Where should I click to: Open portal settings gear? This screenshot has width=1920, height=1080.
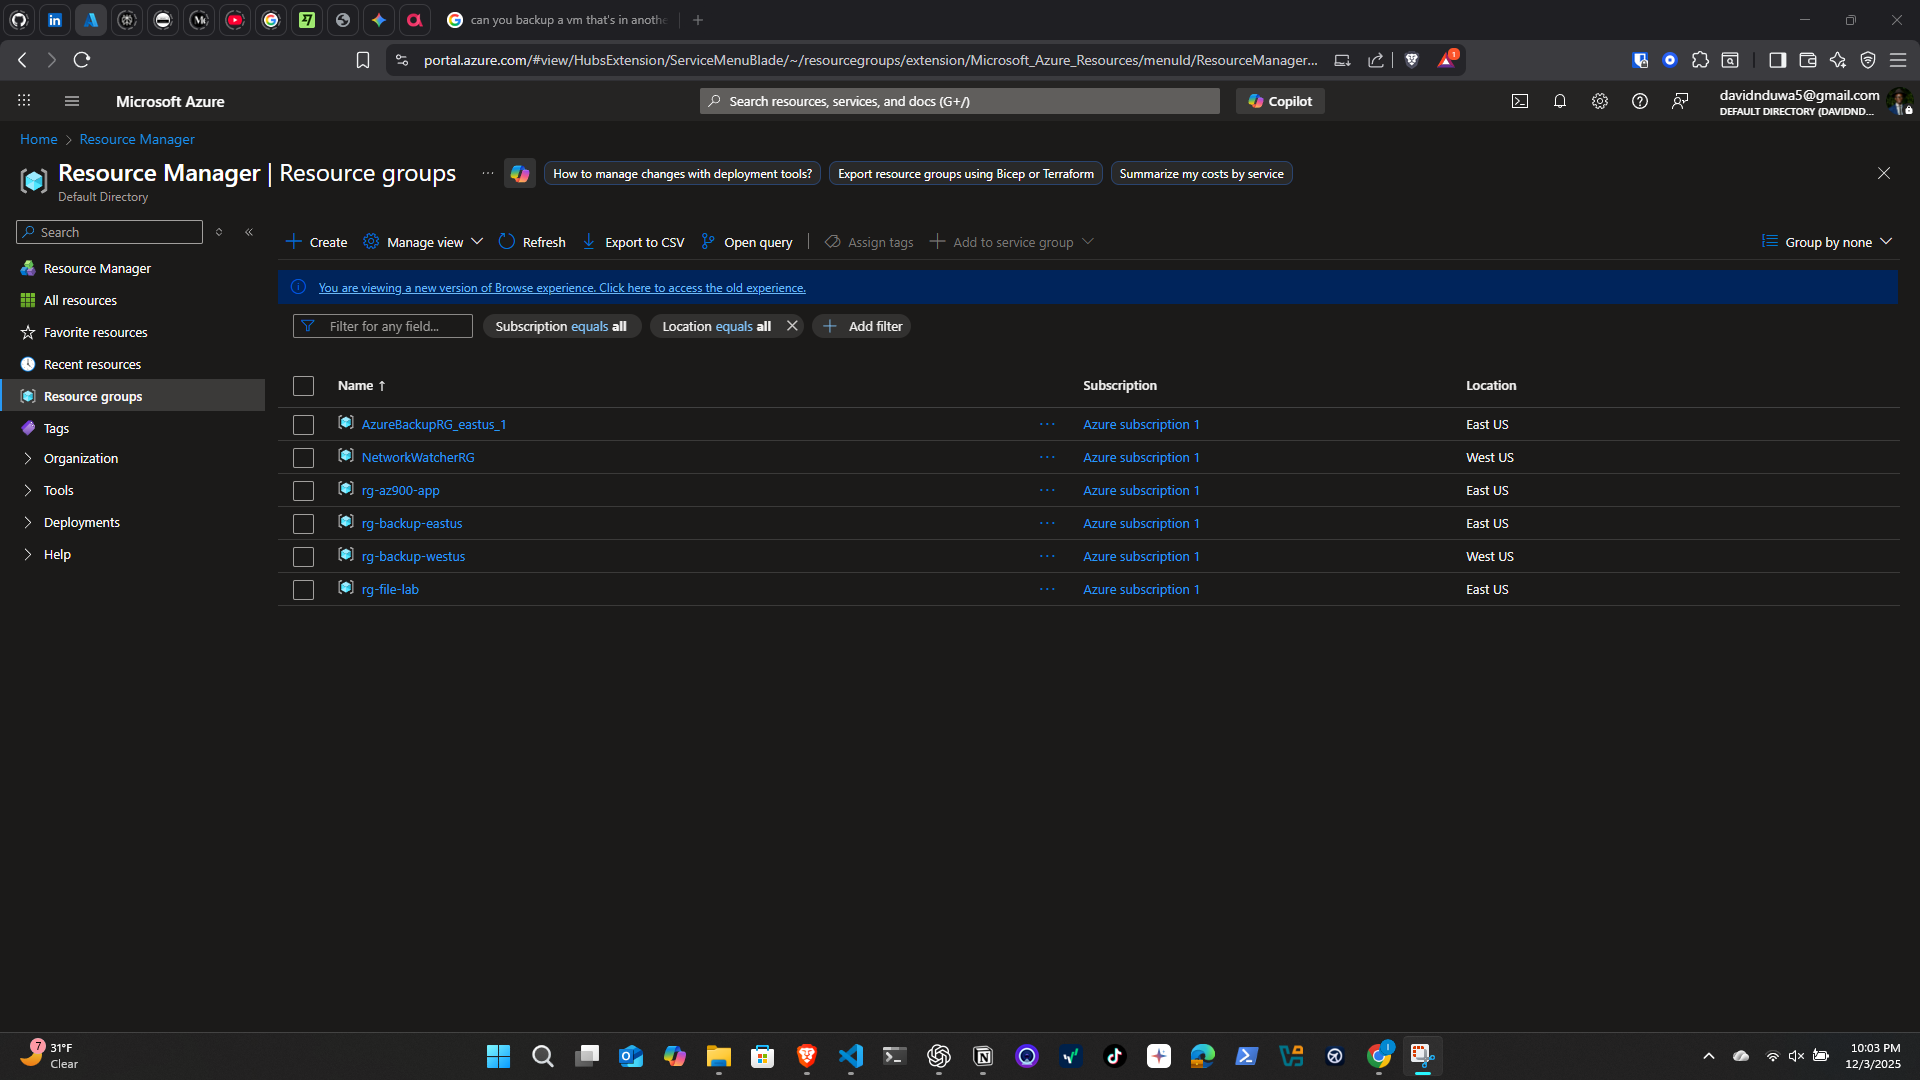click(1600, 101)
